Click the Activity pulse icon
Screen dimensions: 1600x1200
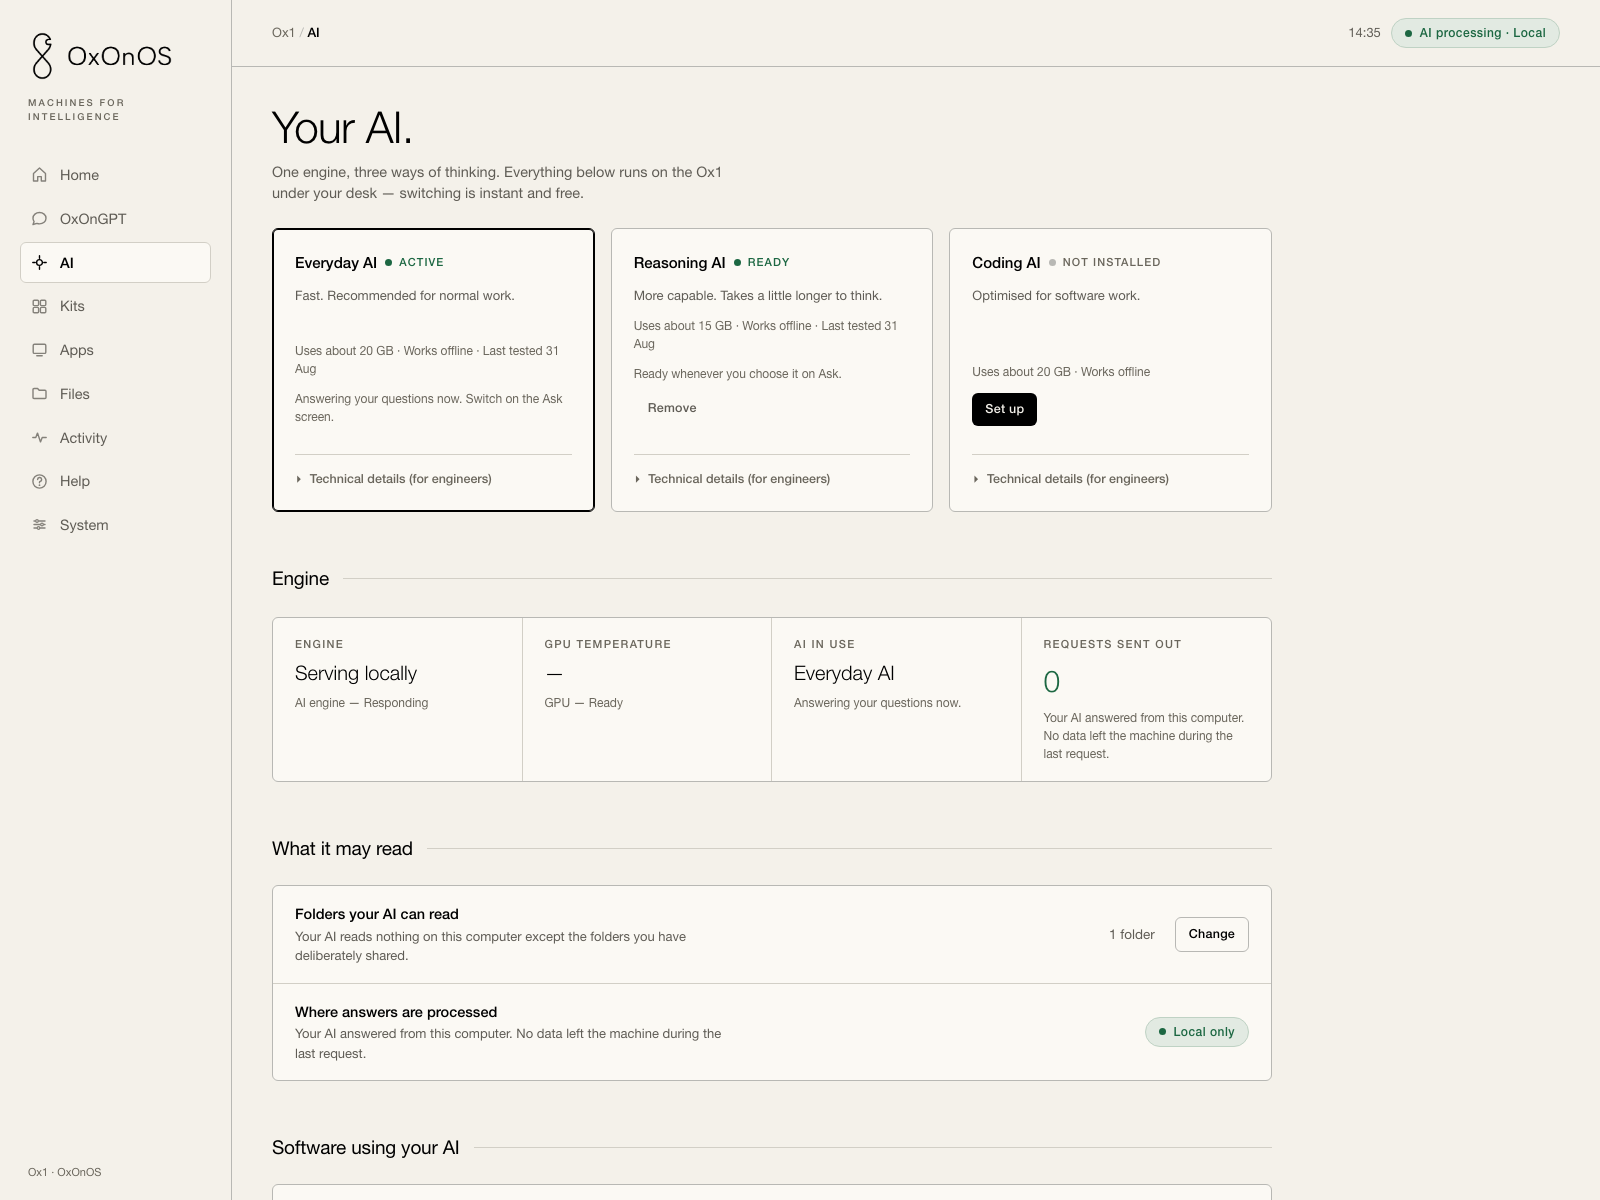39,438
